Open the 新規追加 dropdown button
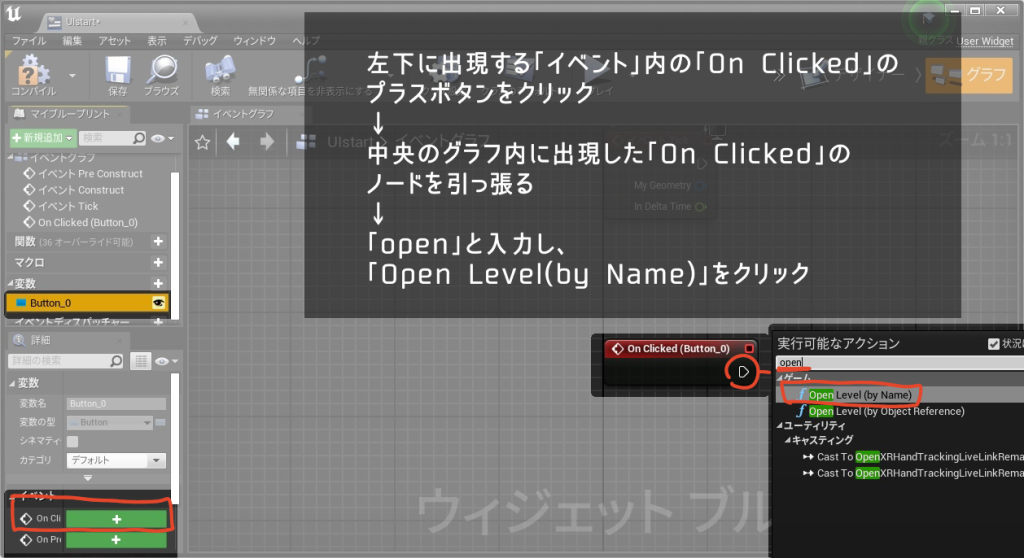Viewport: 1024px width, 558px height. (x=41, y=137)
